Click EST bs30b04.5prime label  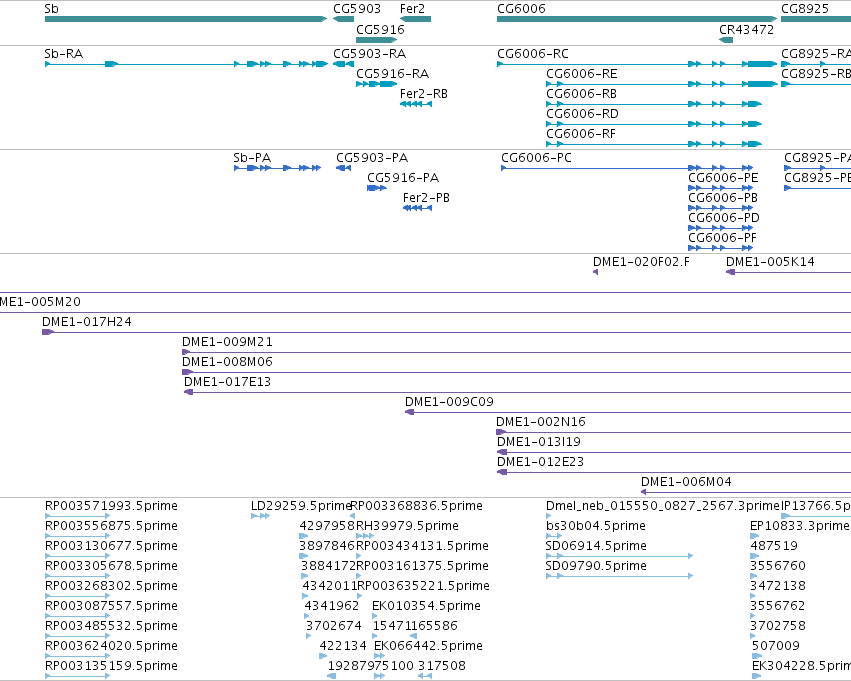(596, 526)
